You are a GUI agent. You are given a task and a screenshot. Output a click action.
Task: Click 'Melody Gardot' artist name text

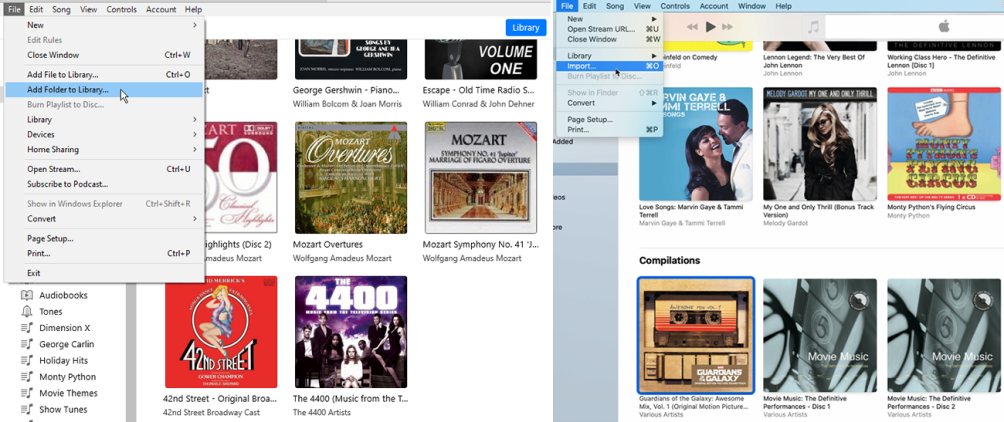pos(783,223)
